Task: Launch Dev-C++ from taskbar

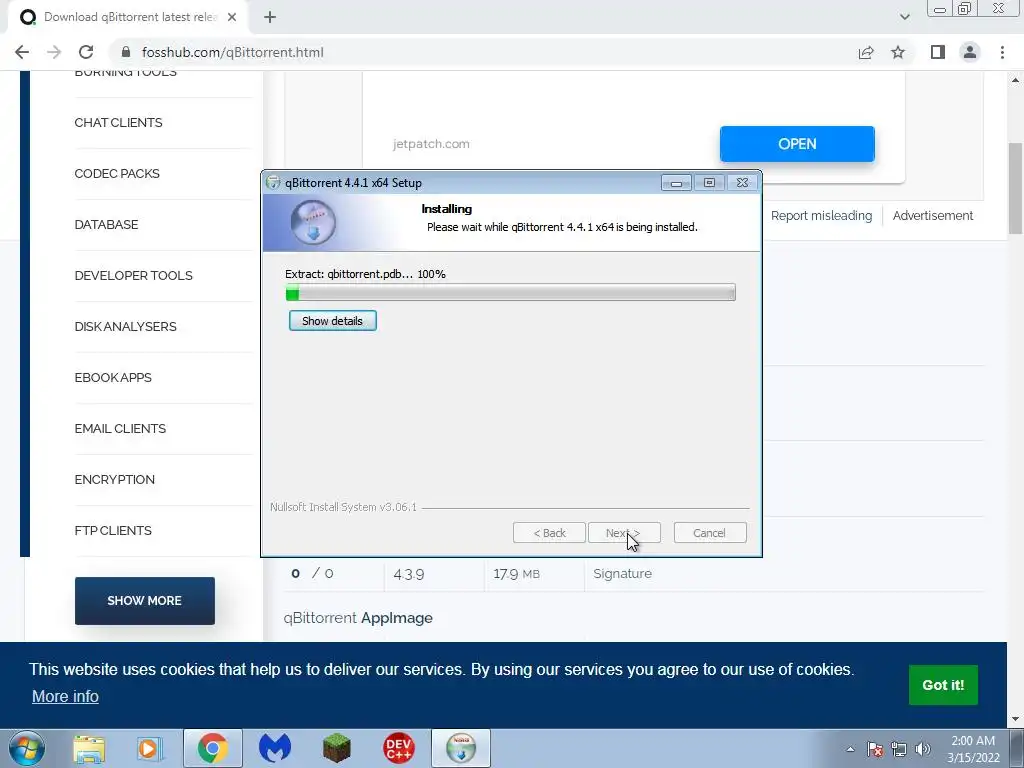Action: [398, 748]
